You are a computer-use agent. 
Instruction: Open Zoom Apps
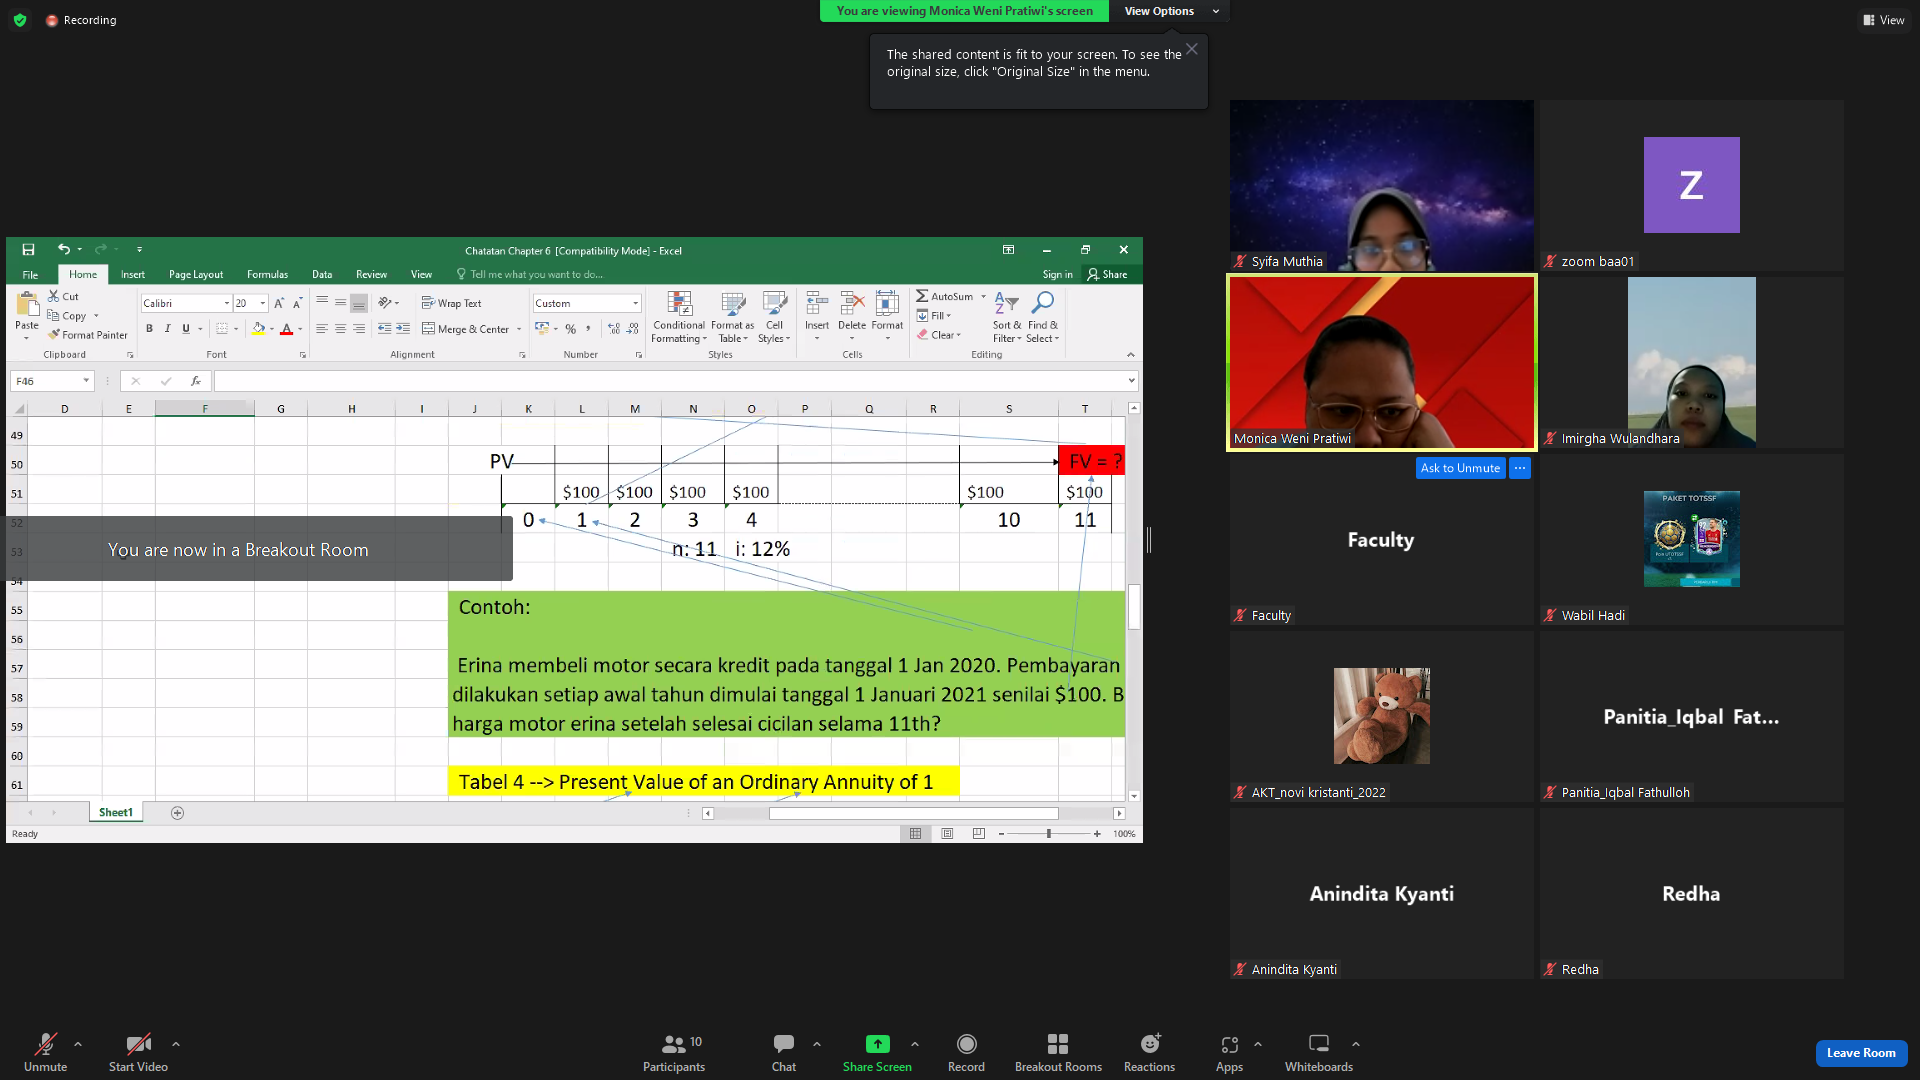1229,1052
